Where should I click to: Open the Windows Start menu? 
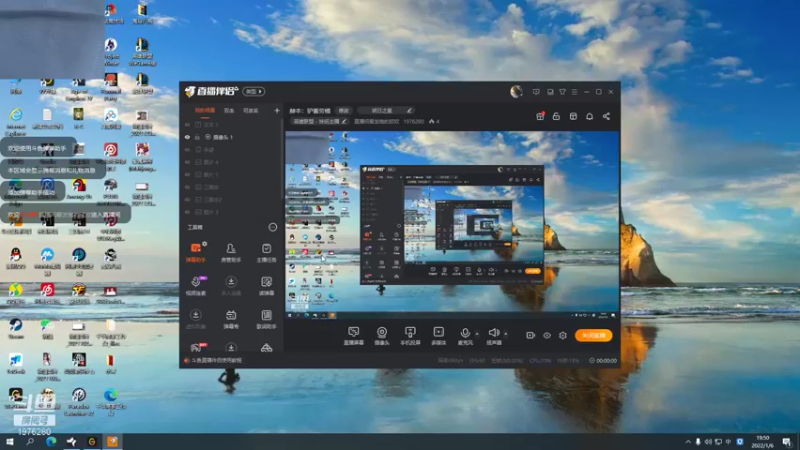pyautogui.click(x=9, y=441)
